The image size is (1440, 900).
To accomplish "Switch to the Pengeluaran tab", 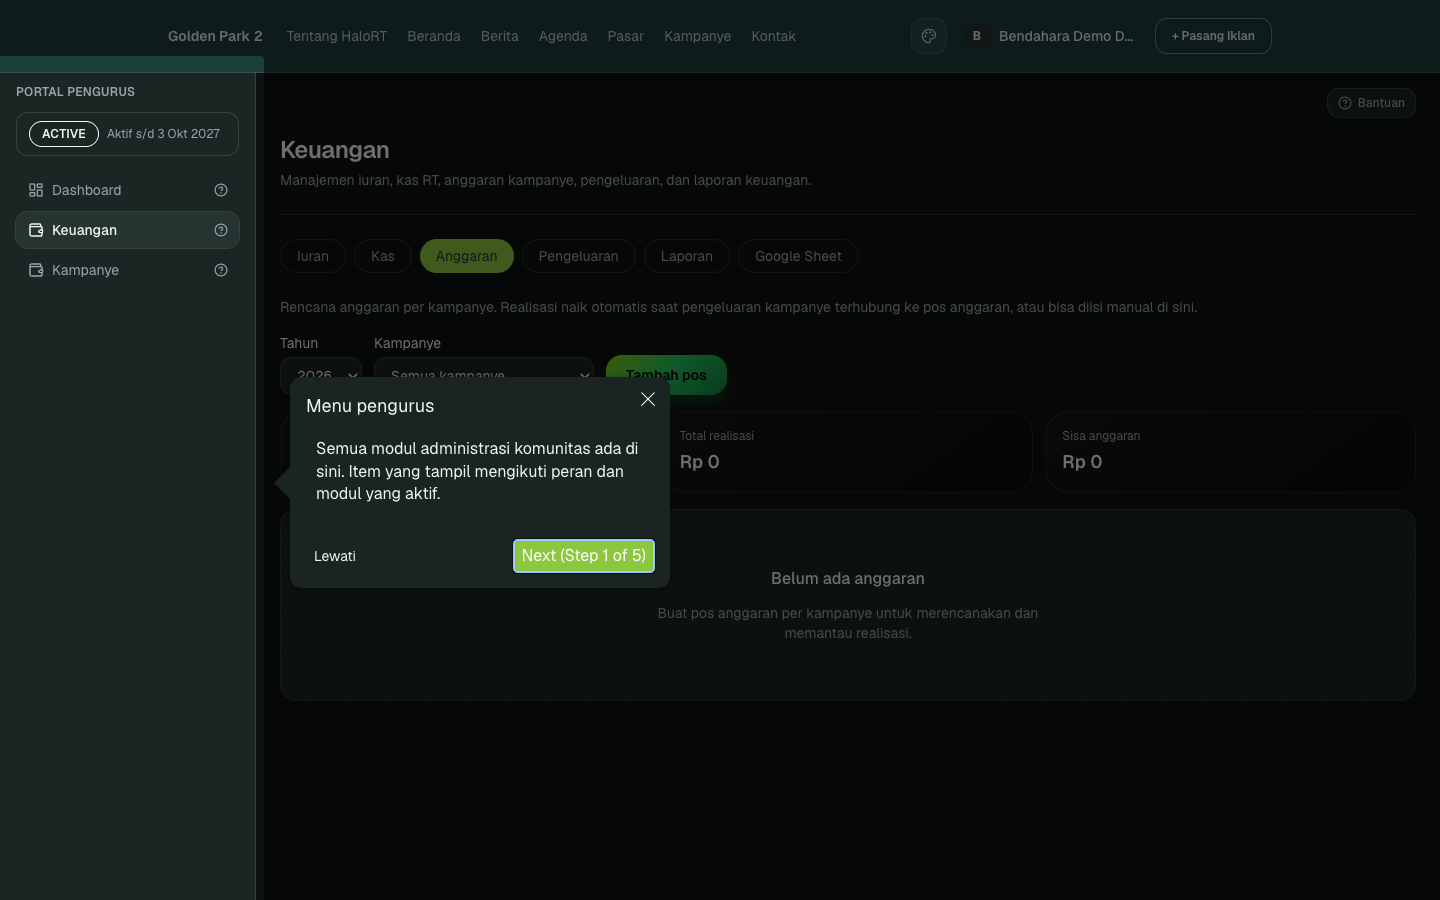I will click(x=578, y=256).
